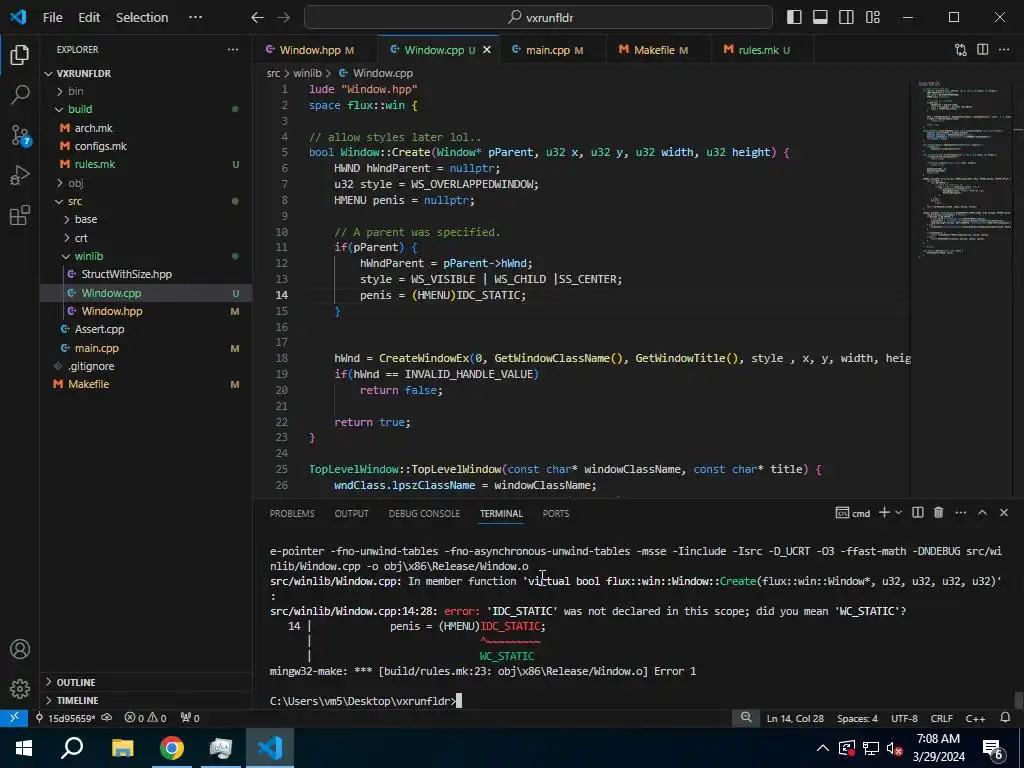Kill terminal with trash icon

pyautogui.click(x=938, y=513)
